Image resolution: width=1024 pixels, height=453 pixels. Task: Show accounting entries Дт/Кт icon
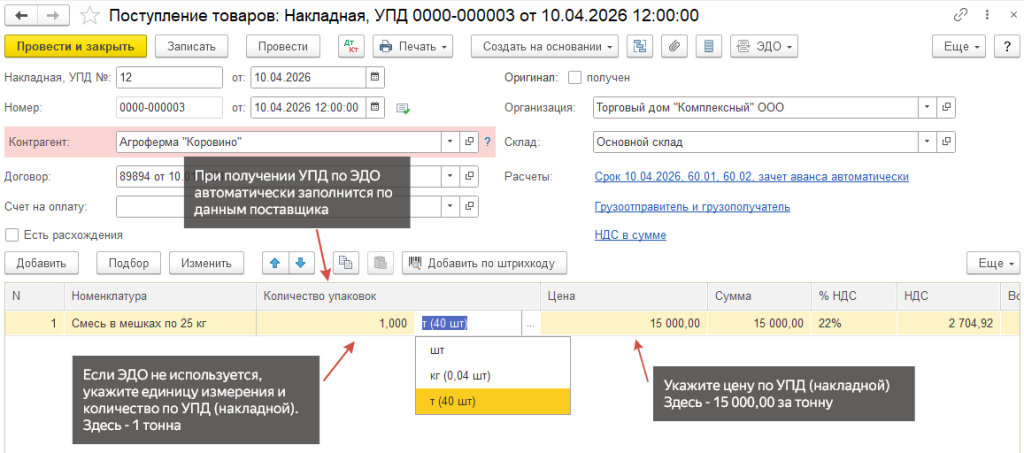[x=351, y=46]
